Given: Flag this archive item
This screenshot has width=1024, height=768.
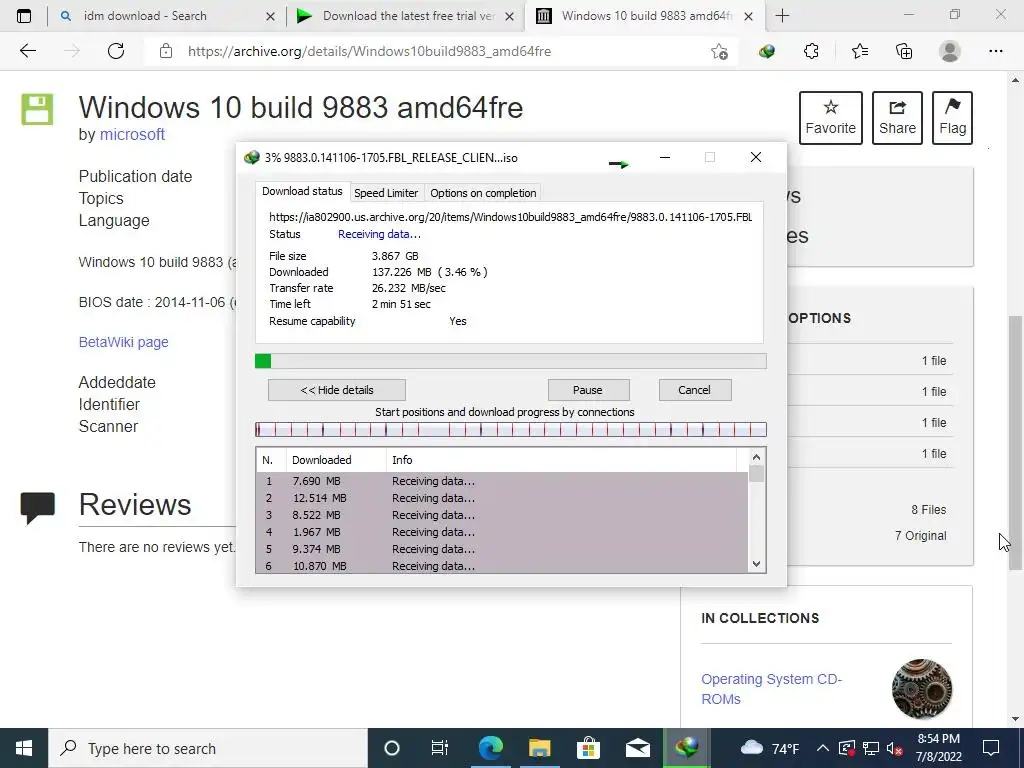Looking at the screenshot, I should click(x=952, y=118).
